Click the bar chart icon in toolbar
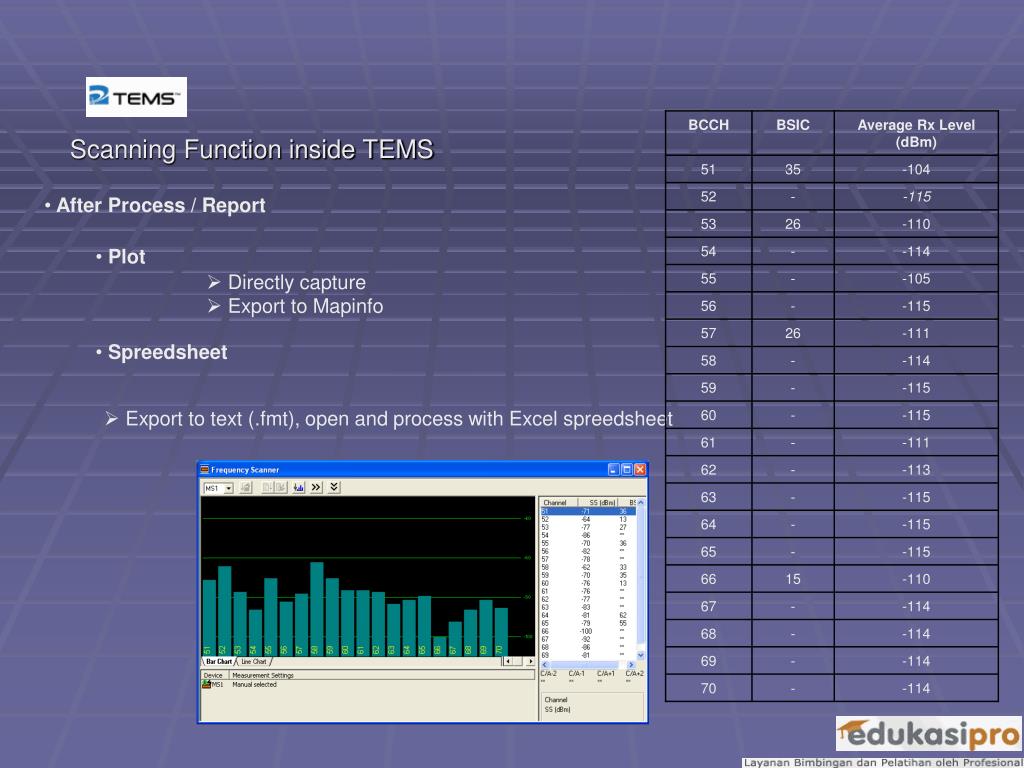 click(298, 488)
